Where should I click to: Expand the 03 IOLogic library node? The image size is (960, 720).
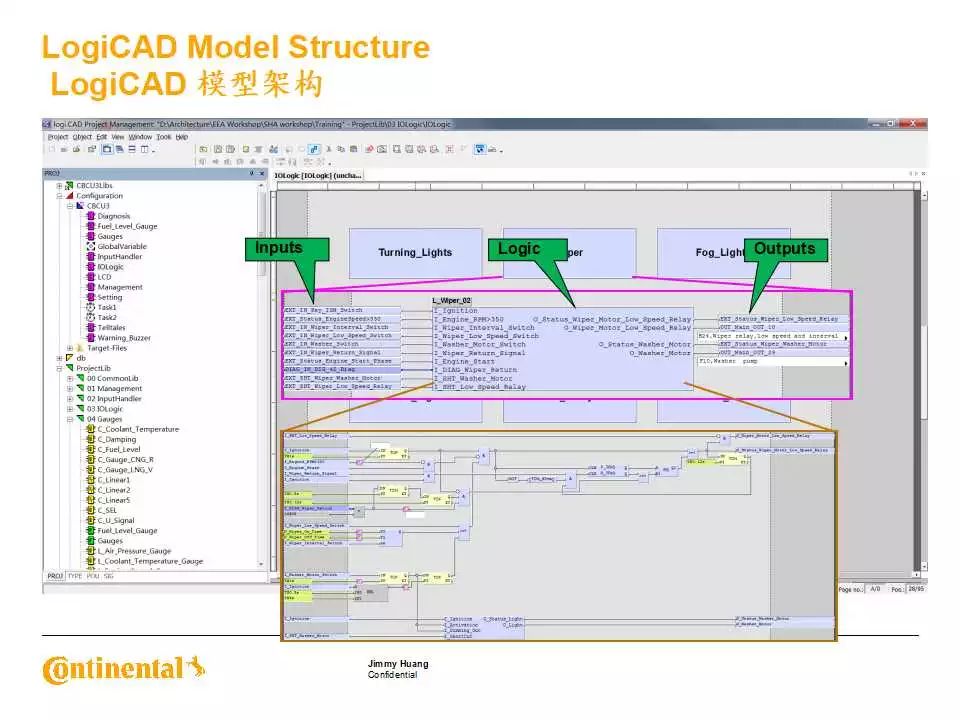tap(69, 409)
